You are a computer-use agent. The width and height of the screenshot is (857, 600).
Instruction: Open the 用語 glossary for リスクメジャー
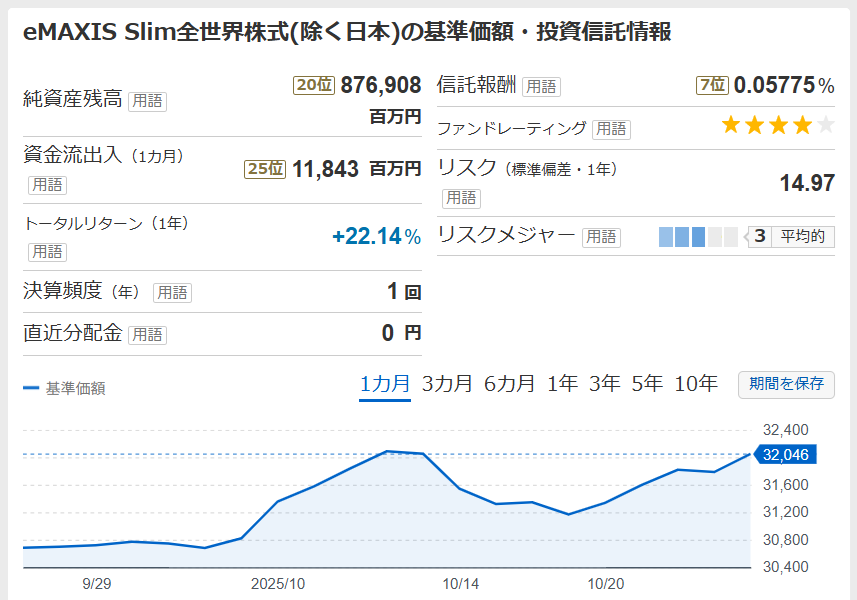click(x=601, y=237)
